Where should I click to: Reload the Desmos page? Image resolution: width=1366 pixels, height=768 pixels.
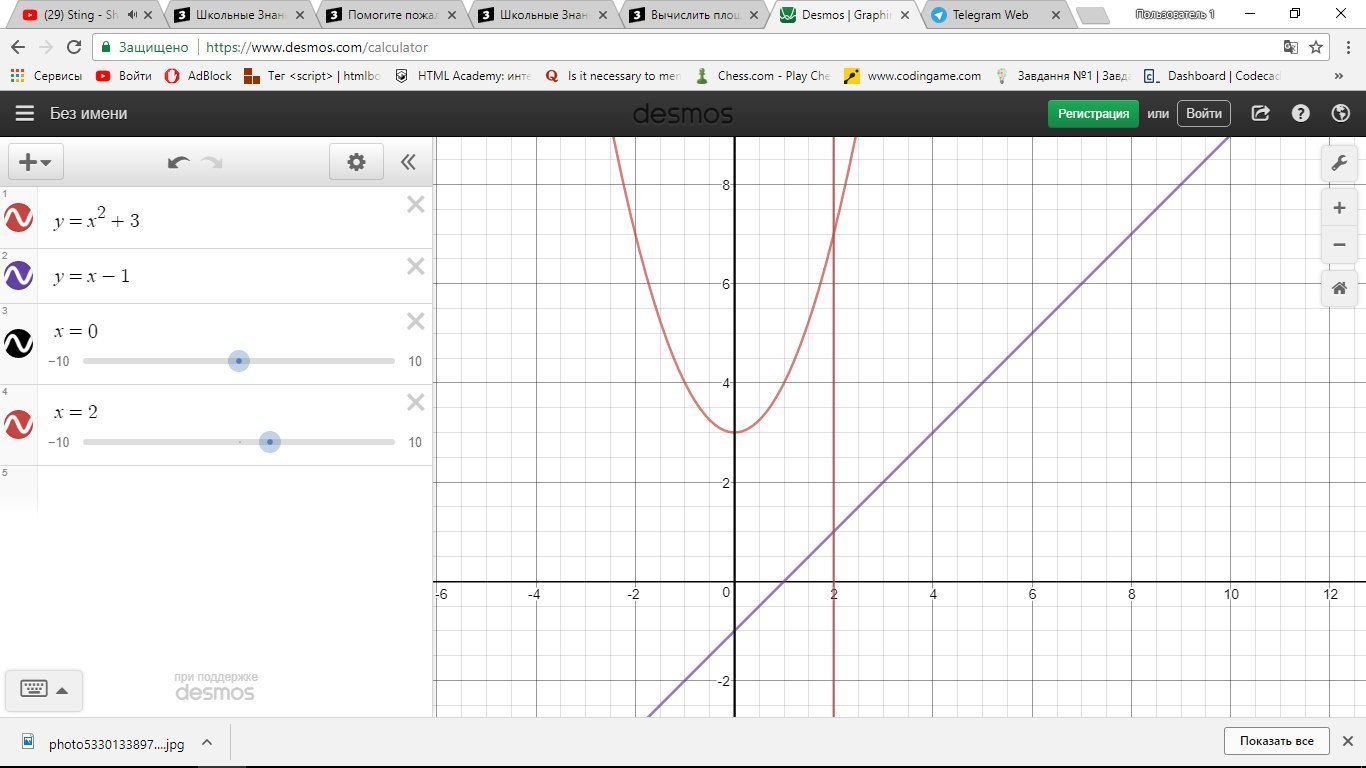(x=73, y=47)
